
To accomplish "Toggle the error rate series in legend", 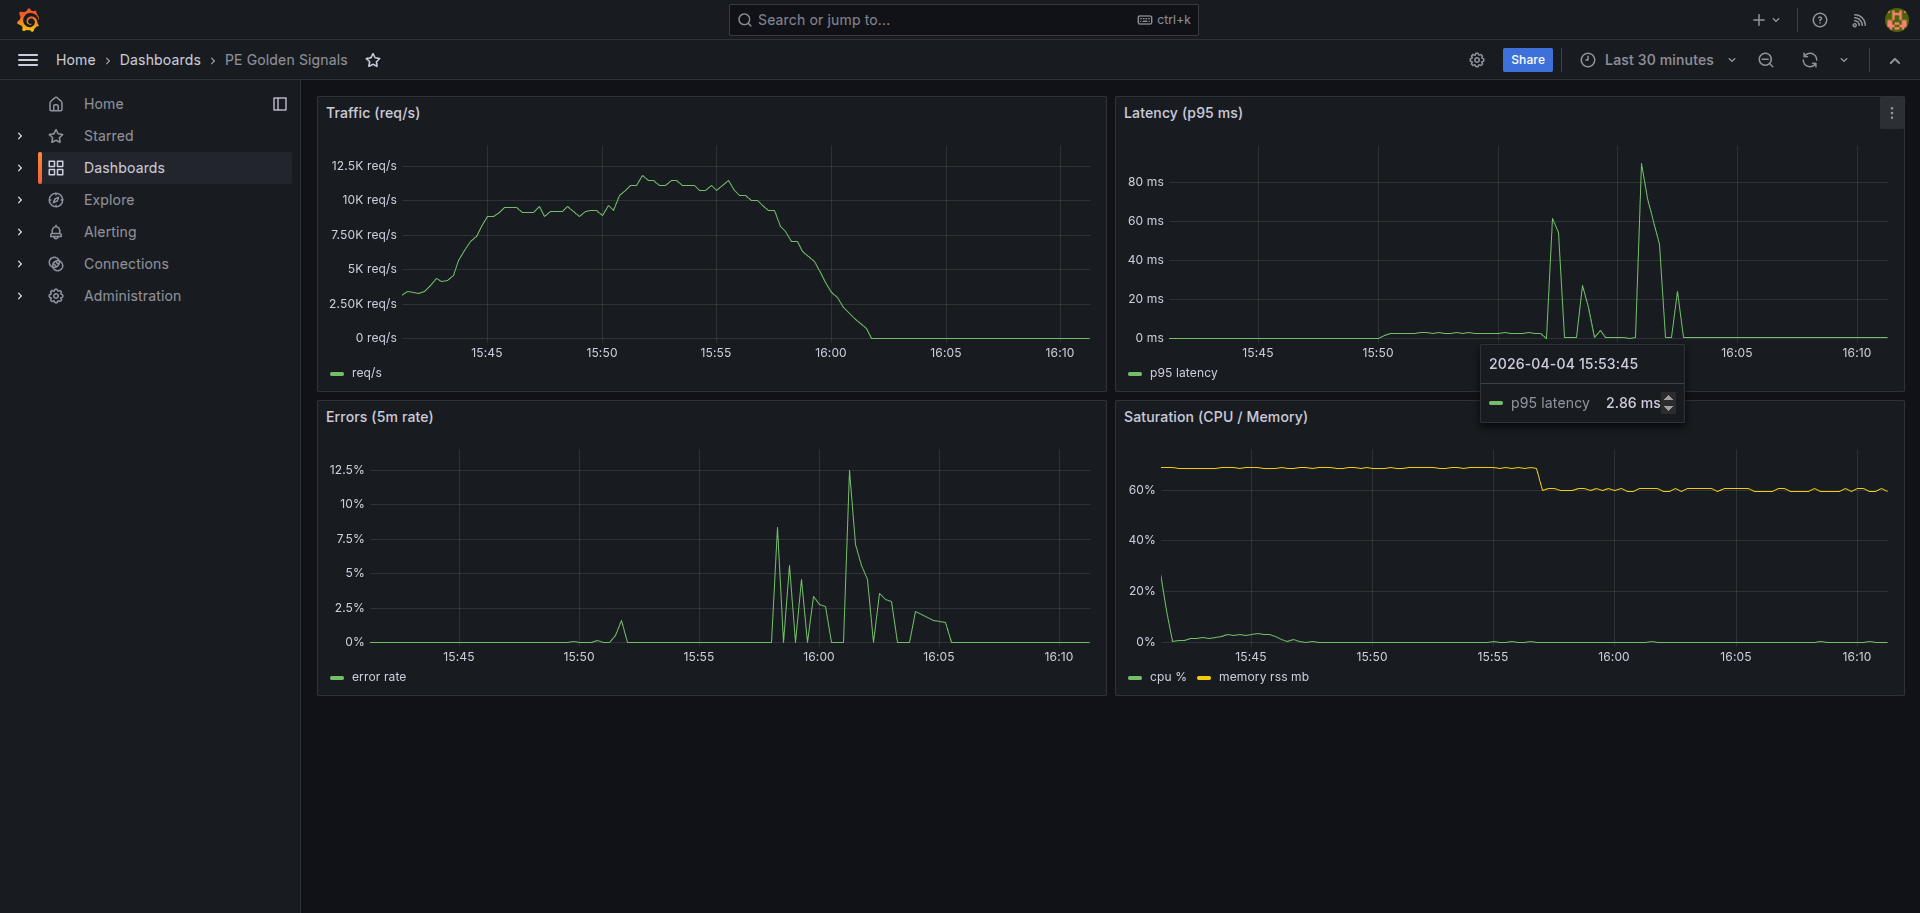I will (379, 677).
